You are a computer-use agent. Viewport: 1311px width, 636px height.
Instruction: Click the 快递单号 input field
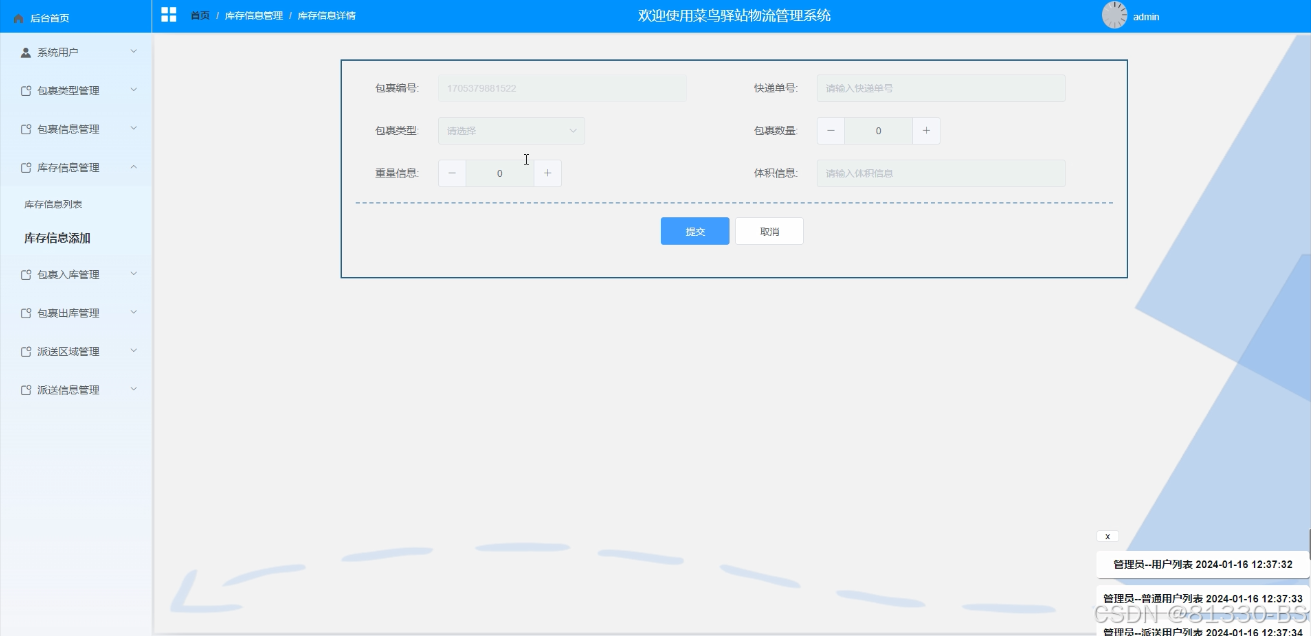tap(941, 88)
